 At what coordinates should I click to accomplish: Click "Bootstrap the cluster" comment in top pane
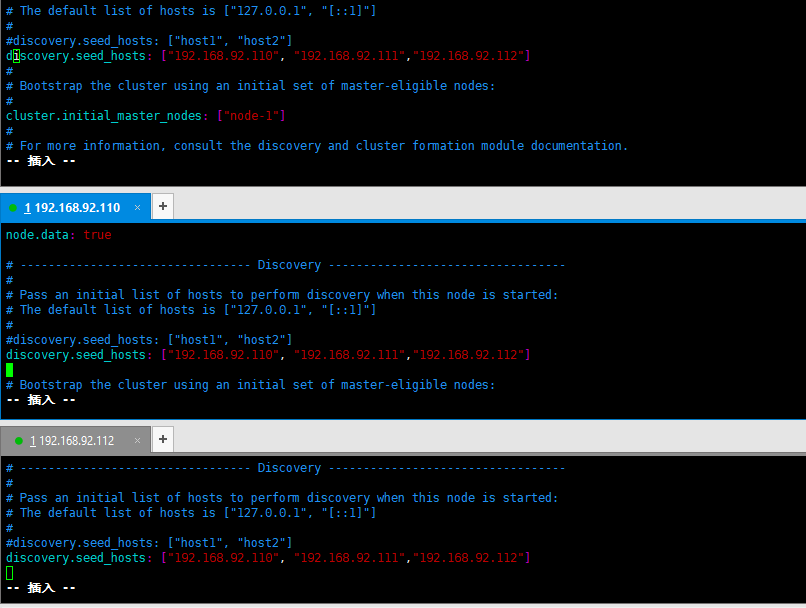[250, 86]
